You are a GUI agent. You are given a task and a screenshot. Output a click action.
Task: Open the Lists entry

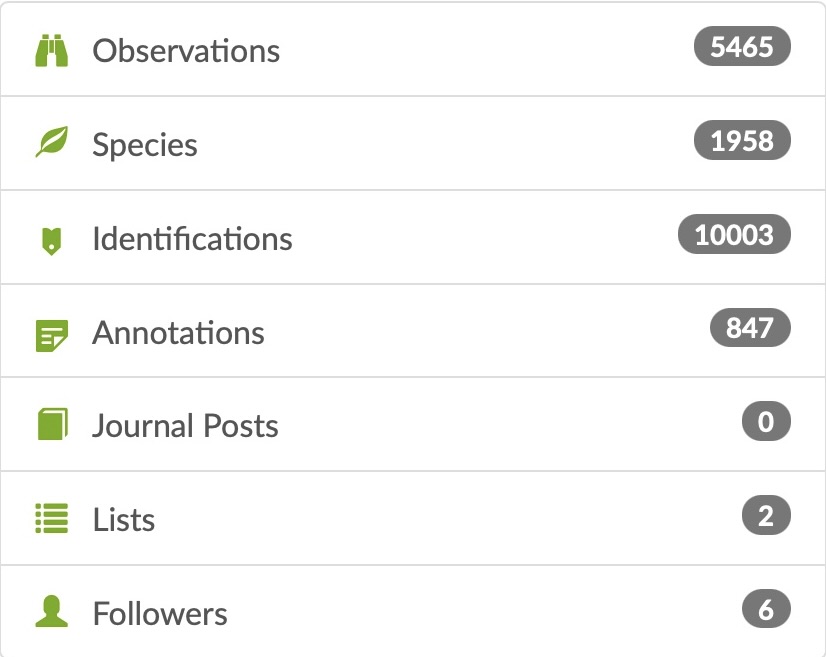tap(124, 520)
